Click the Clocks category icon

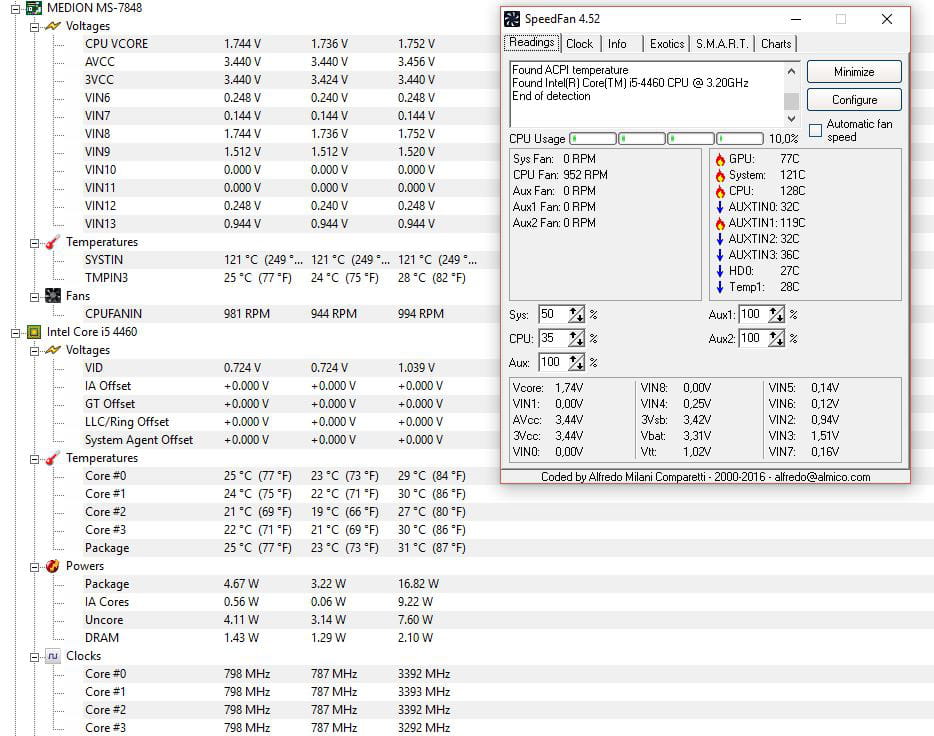click(52, 656)
